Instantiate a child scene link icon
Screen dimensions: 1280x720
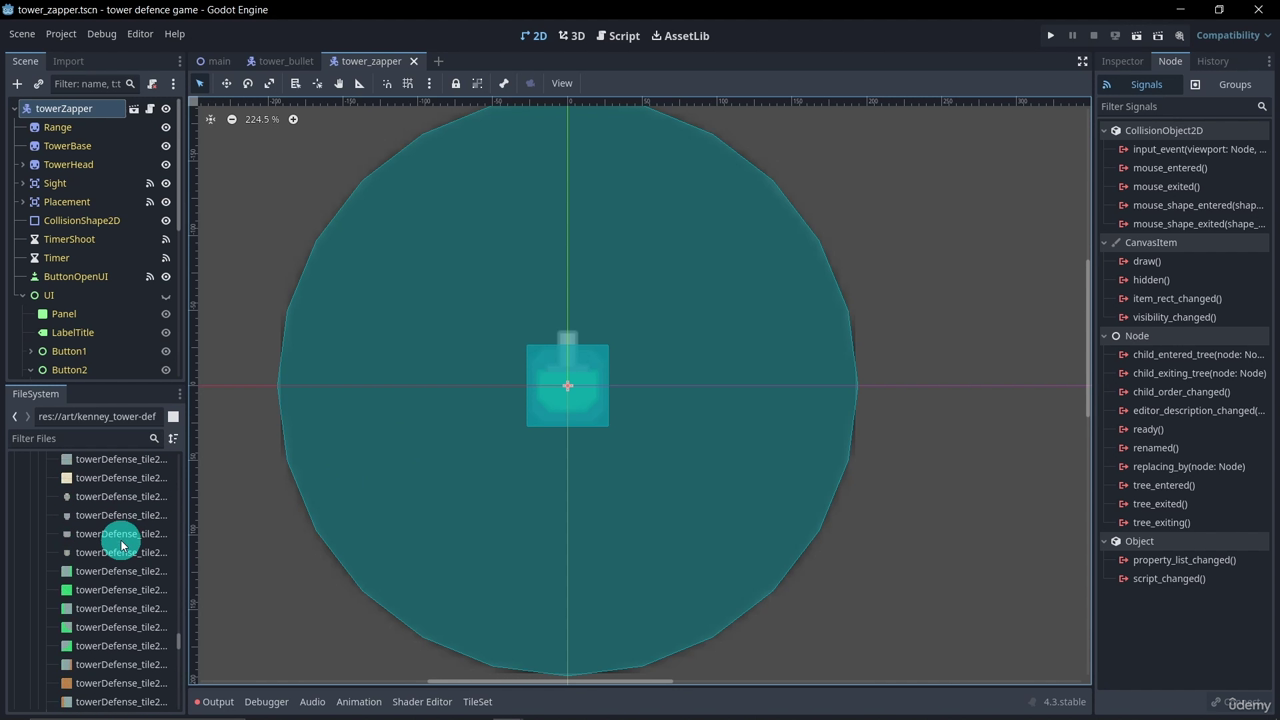[x=39, y=84]
